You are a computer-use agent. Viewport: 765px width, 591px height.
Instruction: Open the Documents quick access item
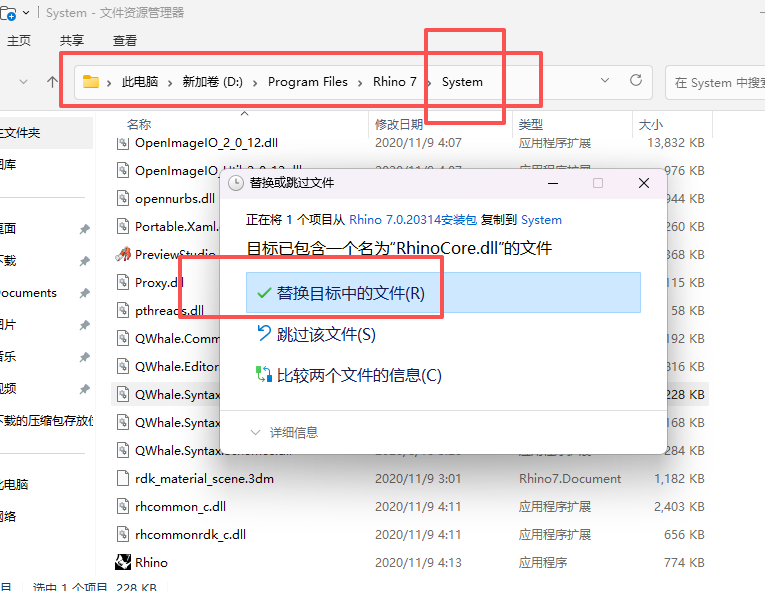coord(28,293)
